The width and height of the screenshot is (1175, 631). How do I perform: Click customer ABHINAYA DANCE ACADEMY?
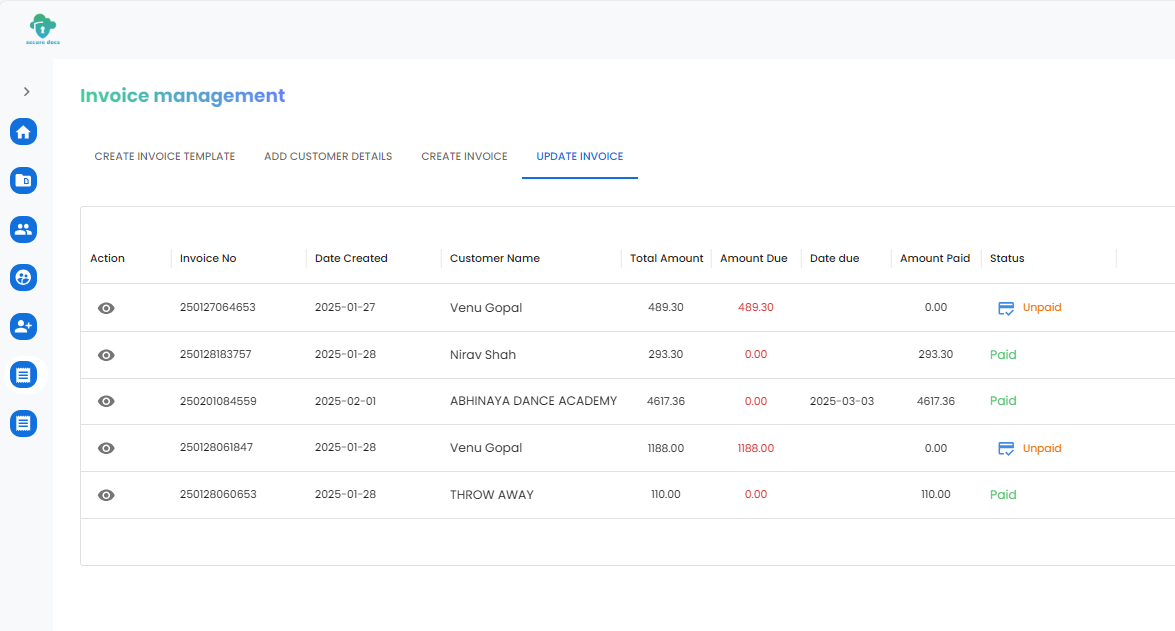pos(534,401)
